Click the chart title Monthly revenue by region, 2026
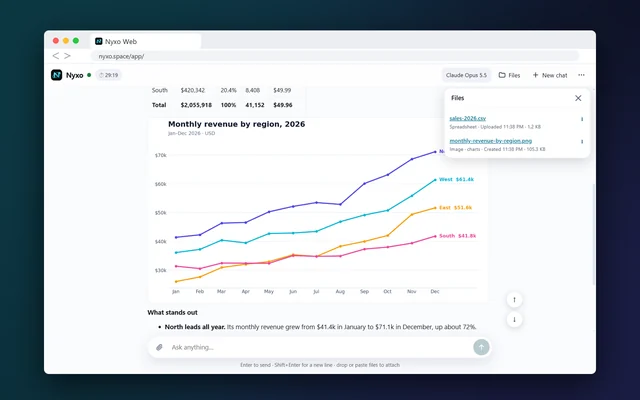640x400 pixels. click(236, 124)
